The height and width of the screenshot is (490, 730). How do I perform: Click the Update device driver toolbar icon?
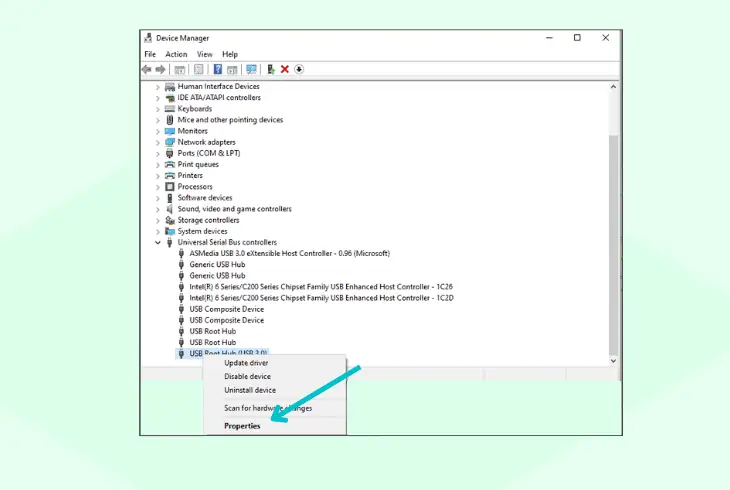pos(270,69)
